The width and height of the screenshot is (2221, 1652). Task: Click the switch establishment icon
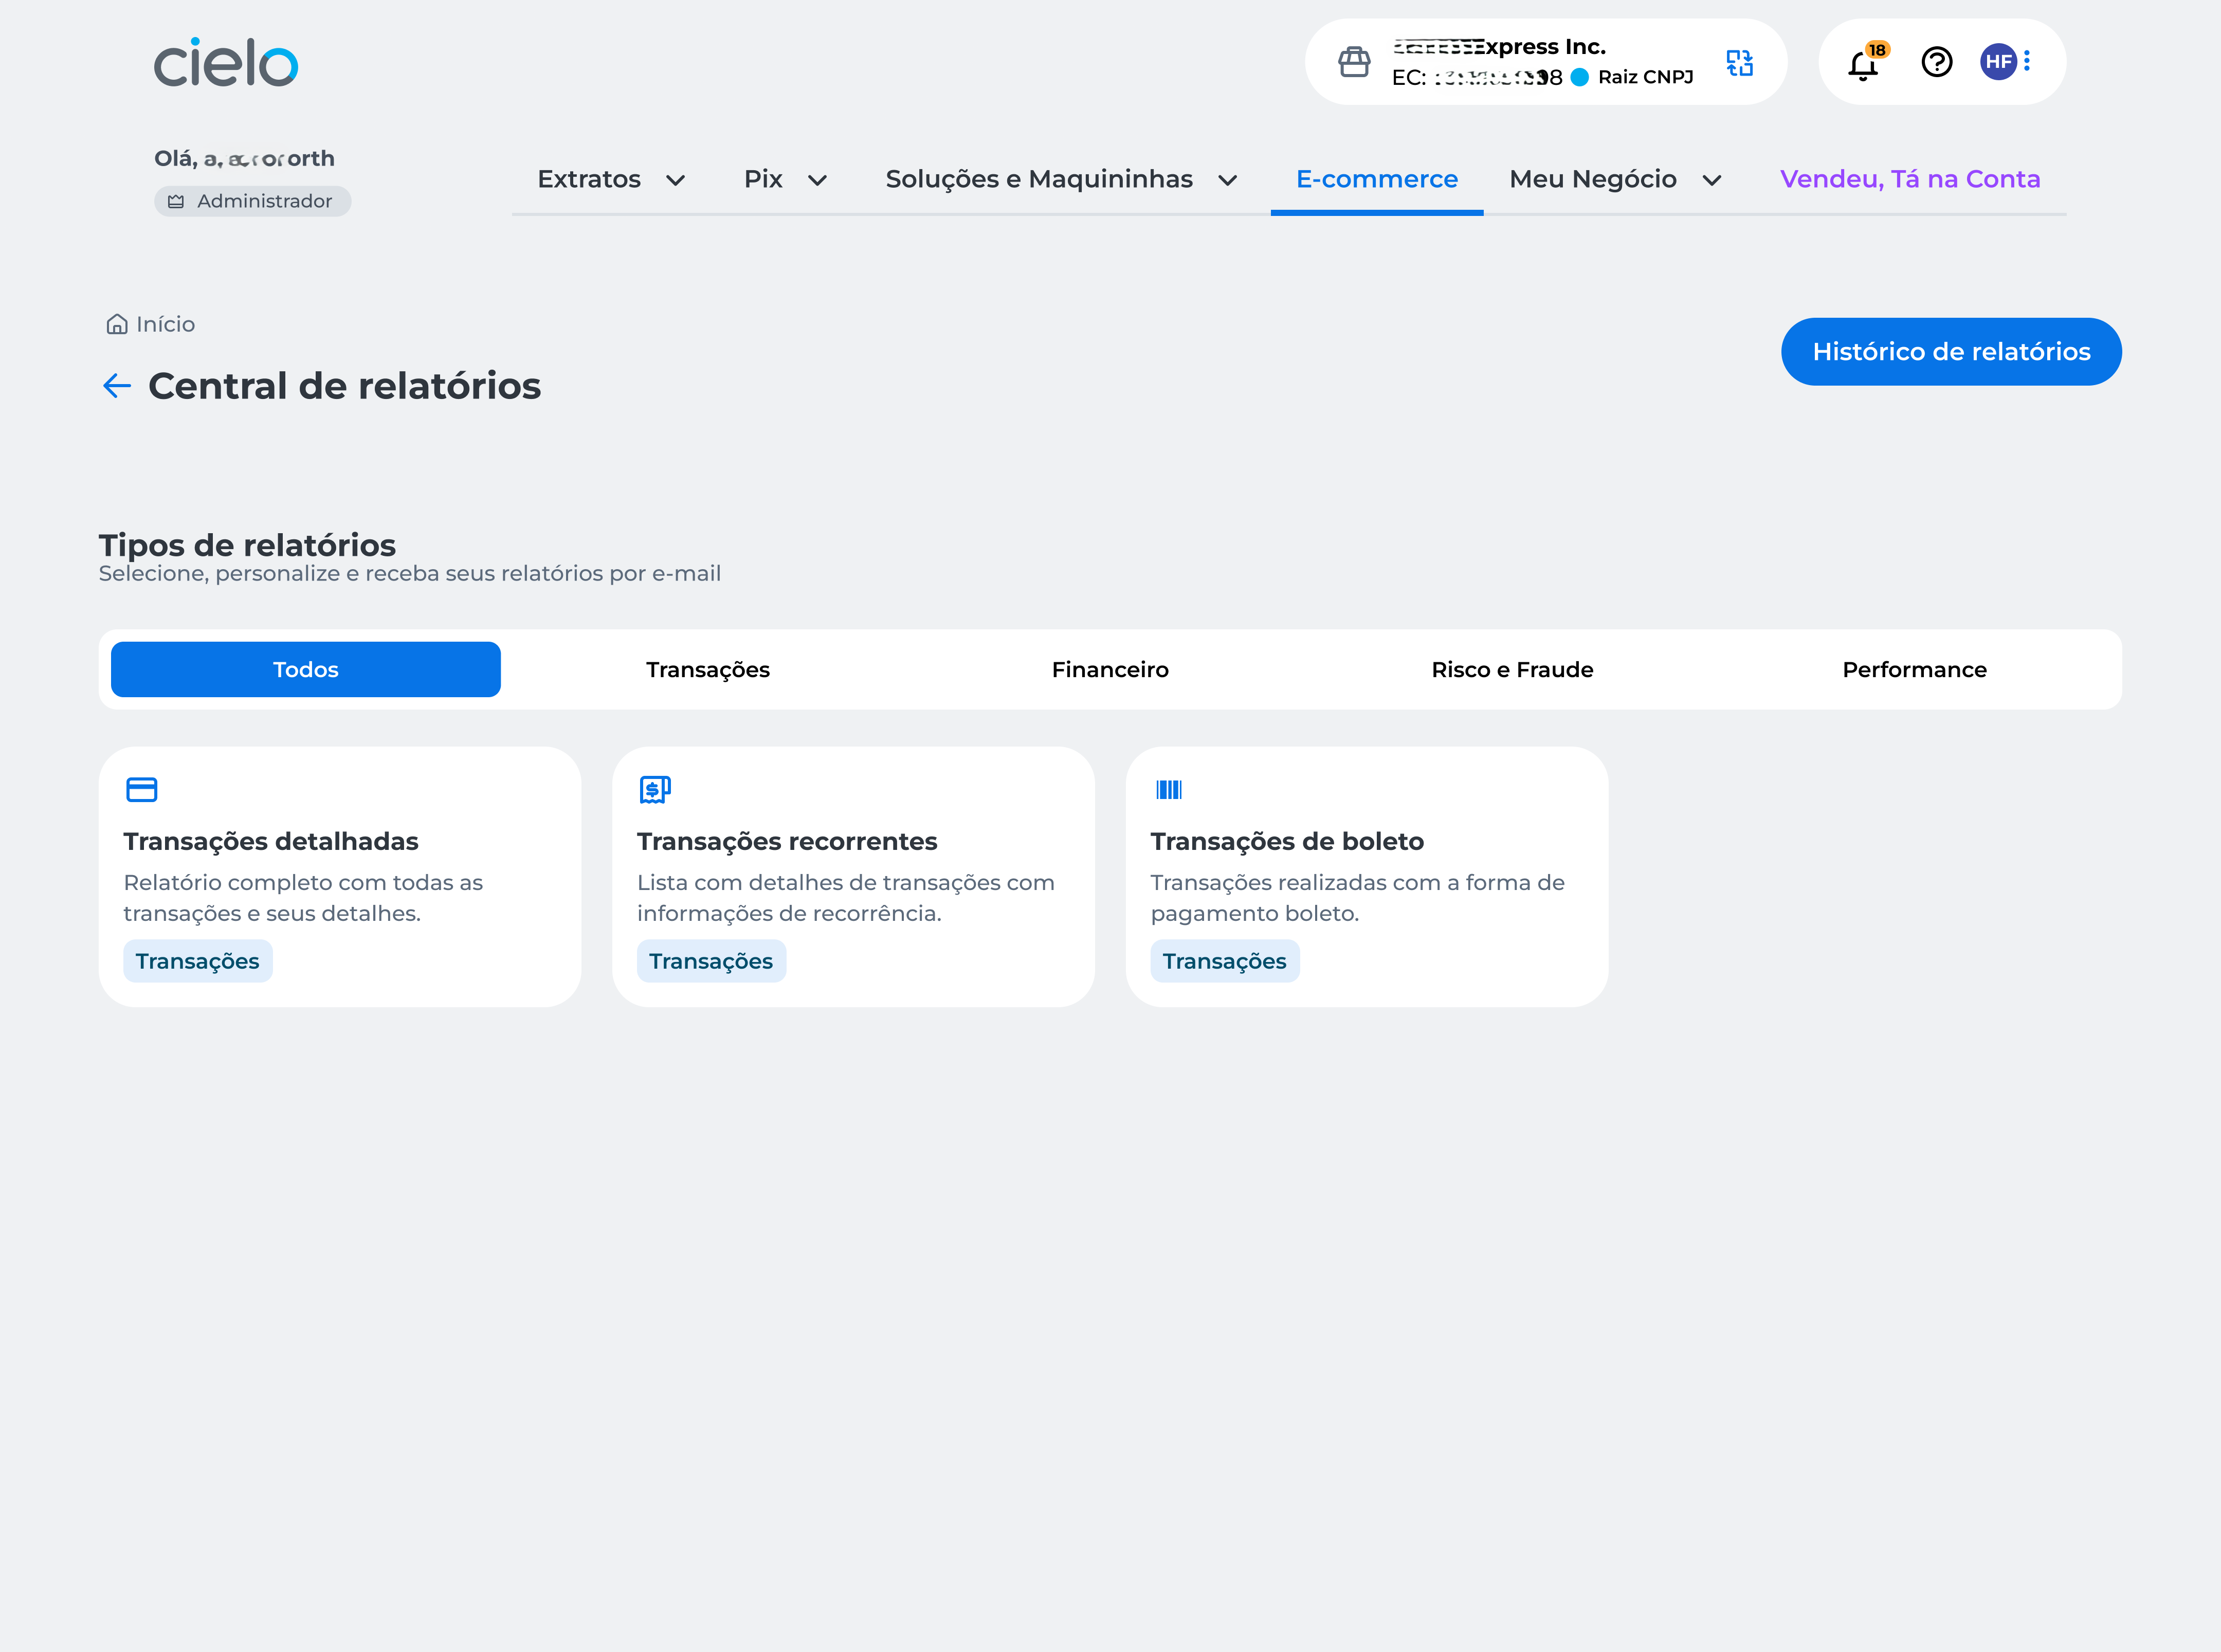tap(1740, 63)
